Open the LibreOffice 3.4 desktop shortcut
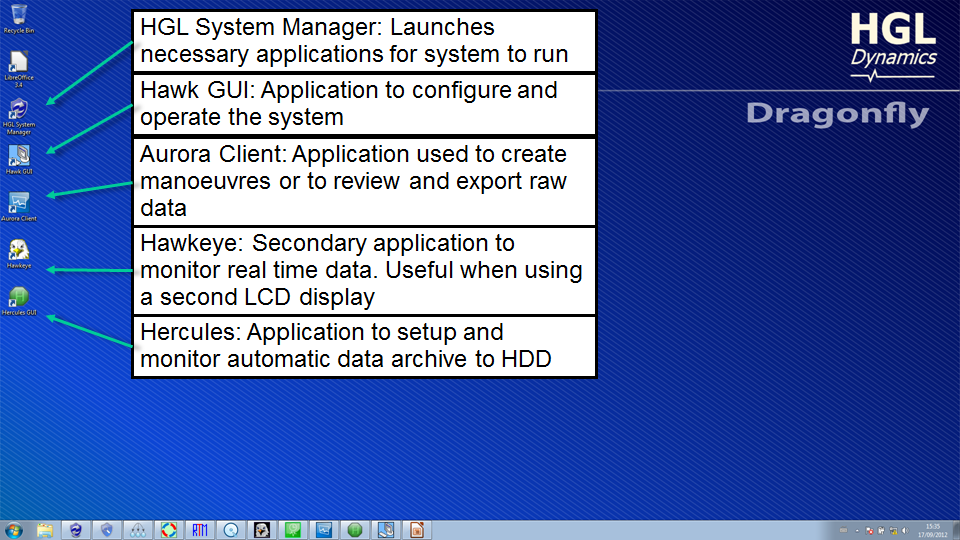960x540 pixels. tap(18, 69)
